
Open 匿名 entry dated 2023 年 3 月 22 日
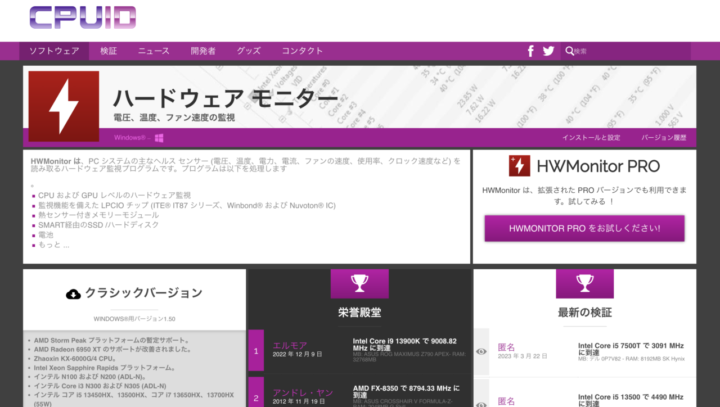click(506, 347)
